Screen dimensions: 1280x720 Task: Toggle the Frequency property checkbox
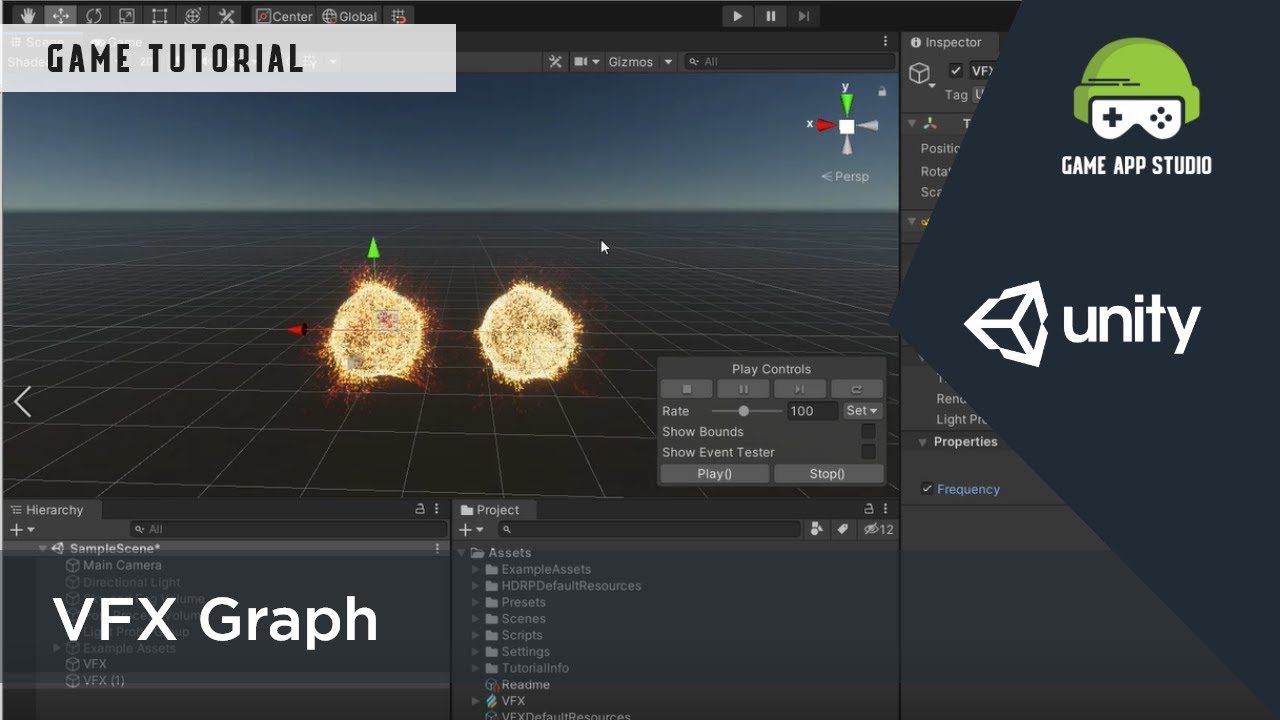(928, 489)
